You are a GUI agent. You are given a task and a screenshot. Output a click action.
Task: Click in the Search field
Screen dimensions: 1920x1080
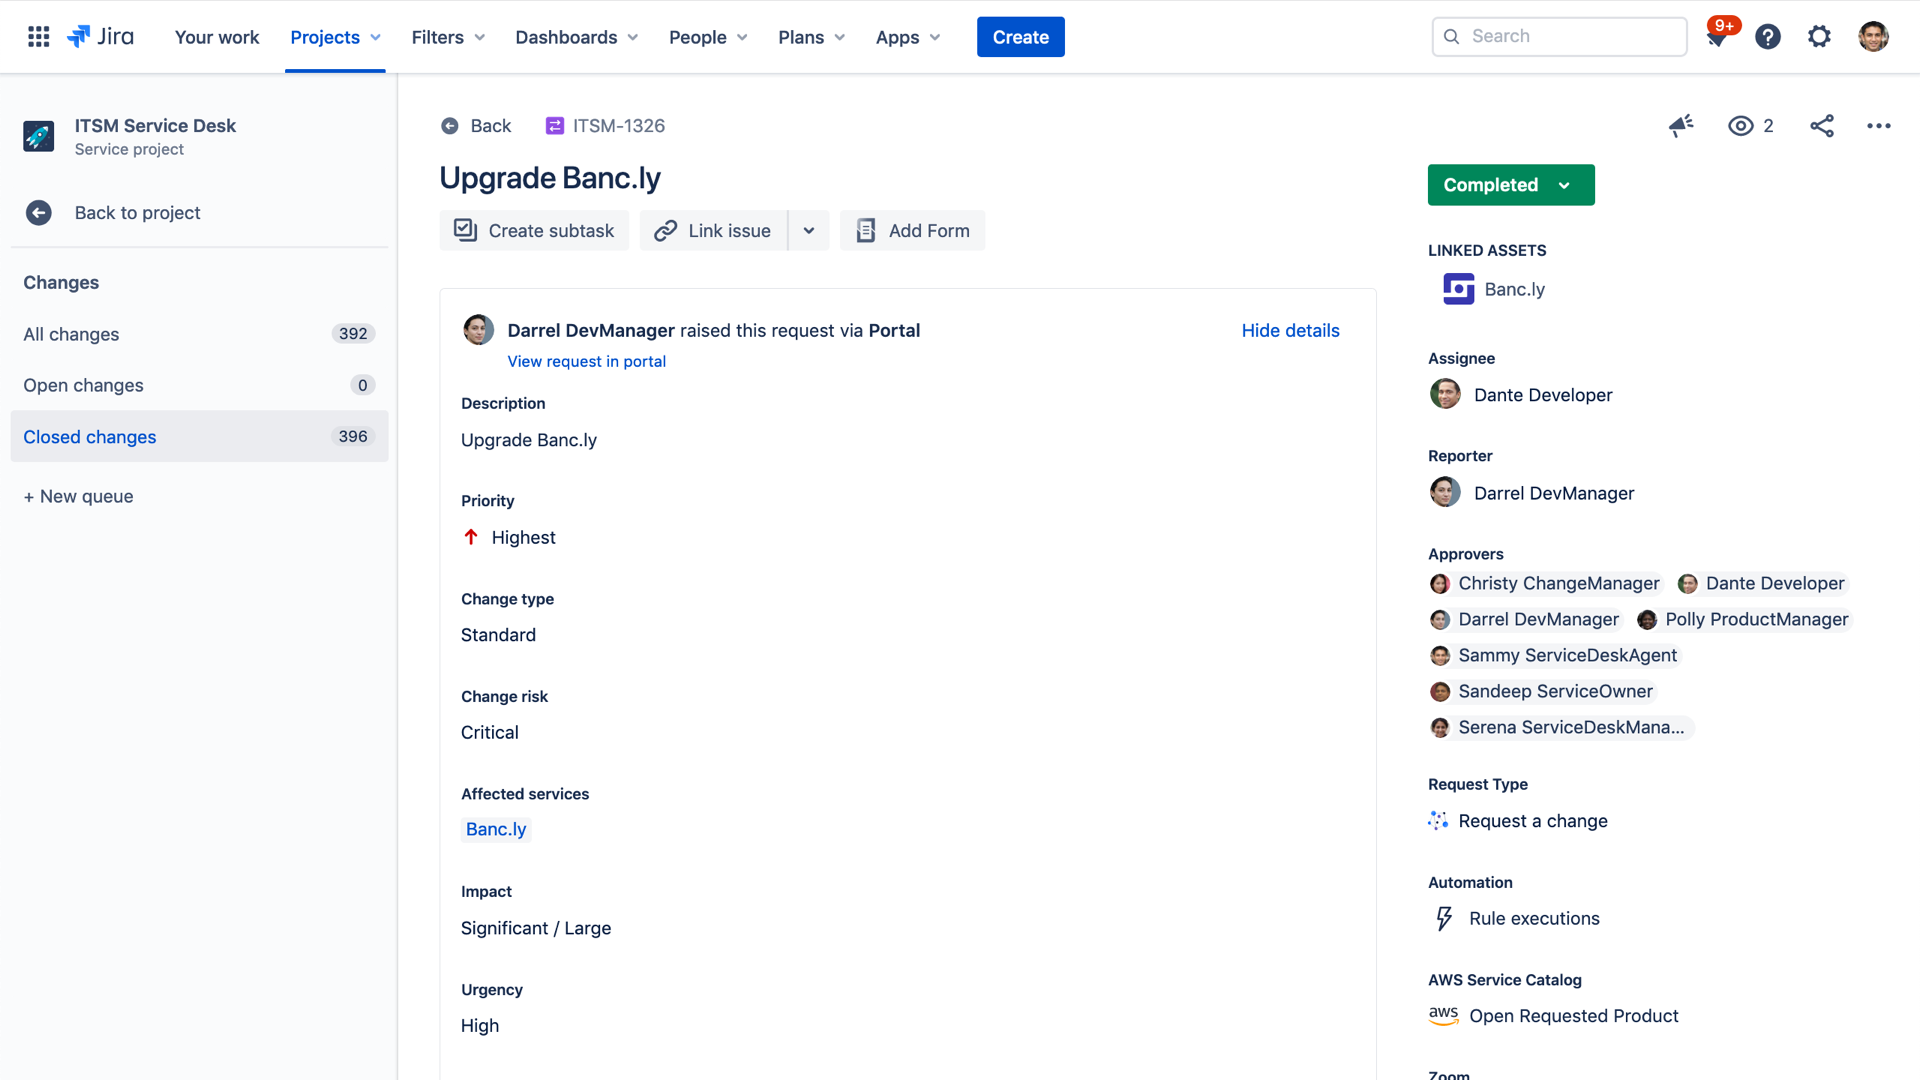point(1559,37)
